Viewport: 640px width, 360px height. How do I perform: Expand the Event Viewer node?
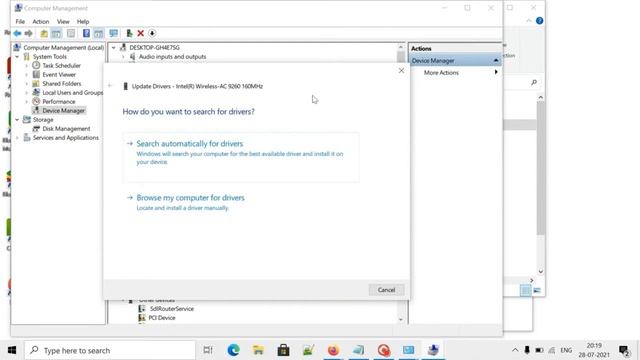[x=27, y=75]
